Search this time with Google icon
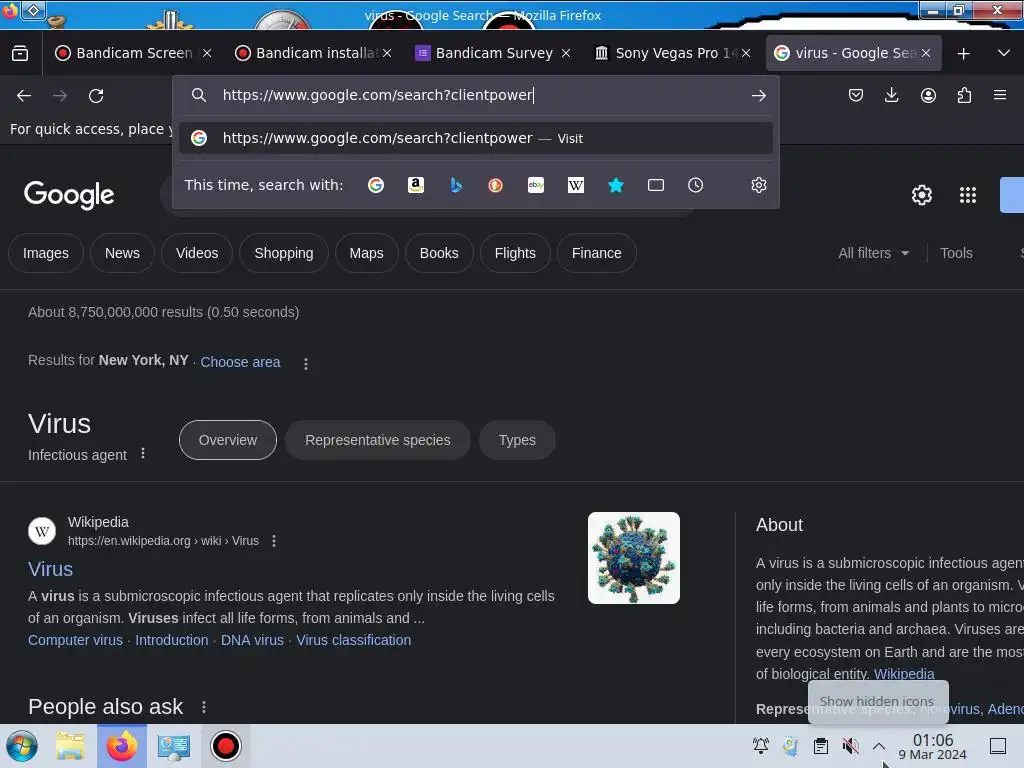This screenshot has height=768, width=1024. tap(376, 185)
